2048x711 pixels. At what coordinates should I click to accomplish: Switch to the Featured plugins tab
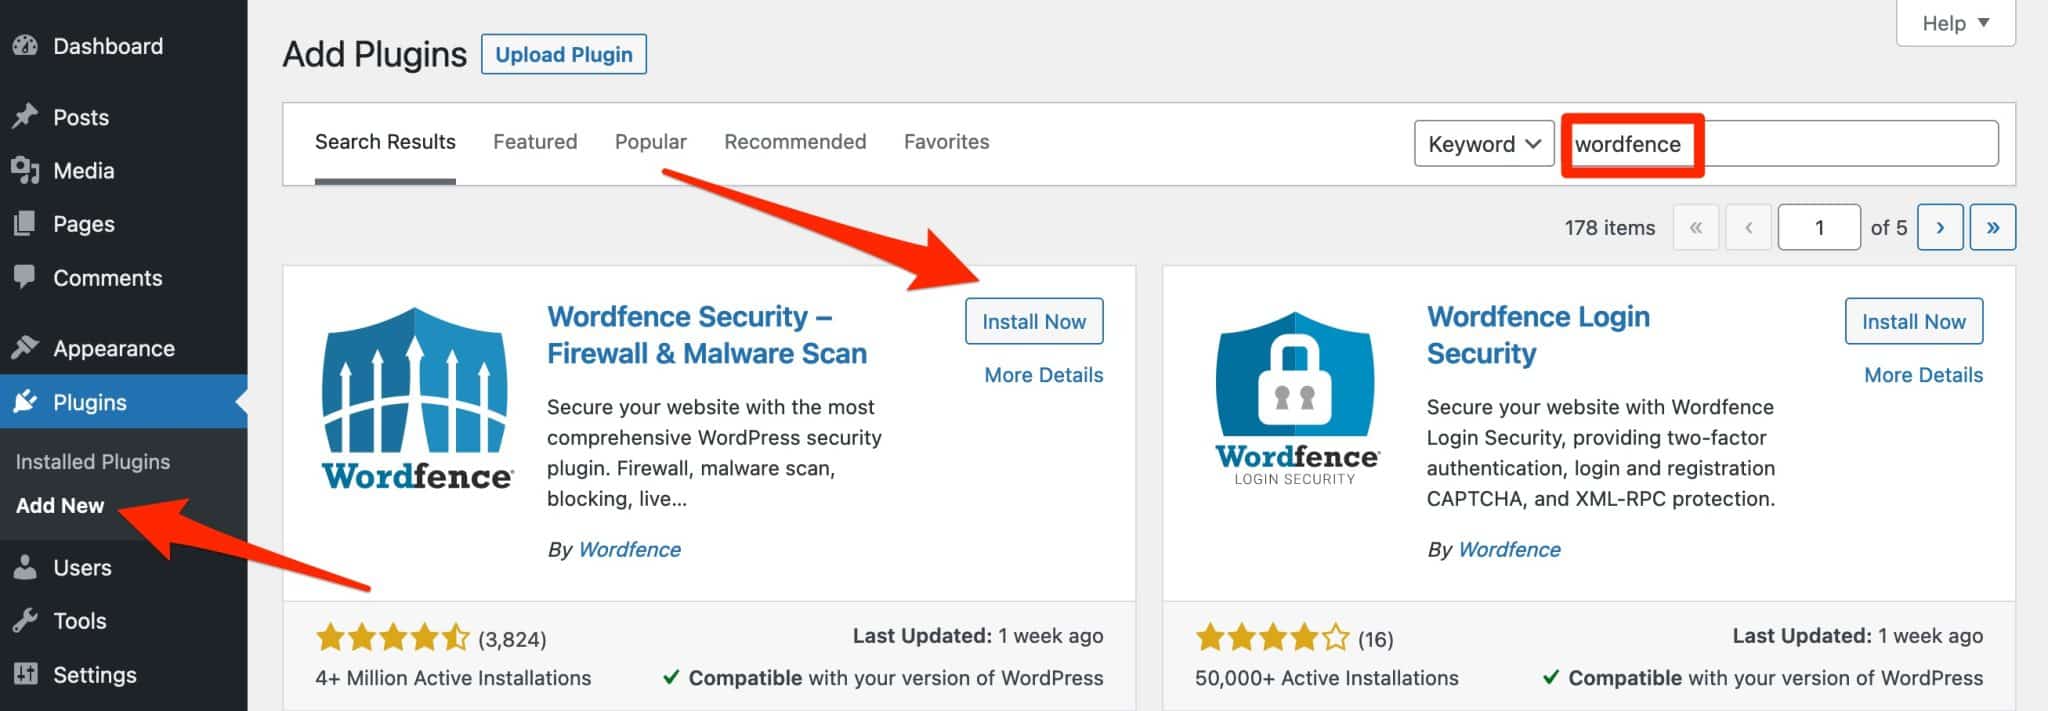pos(534,141)
